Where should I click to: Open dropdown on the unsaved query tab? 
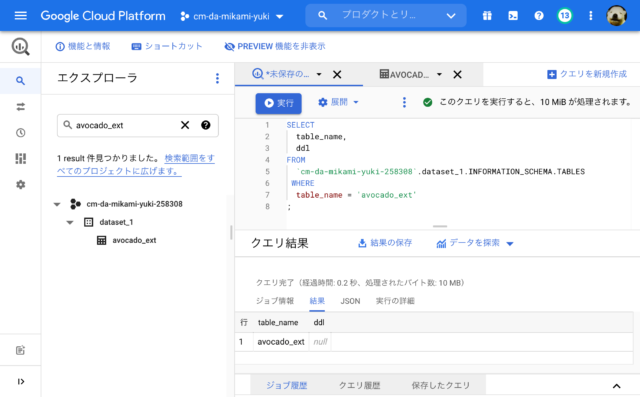click(x=319, y=74)
